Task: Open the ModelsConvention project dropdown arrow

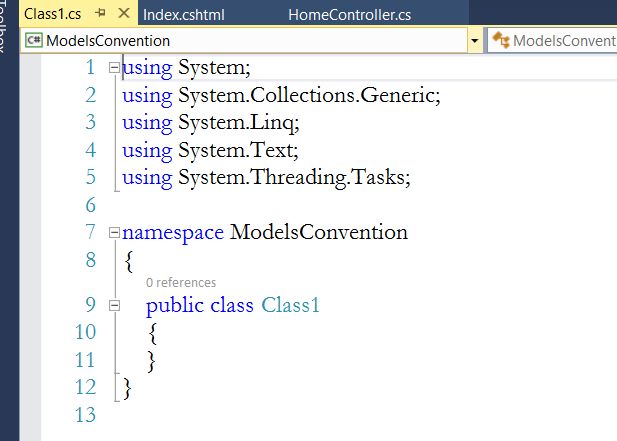Action: click(x=475, y=41)
